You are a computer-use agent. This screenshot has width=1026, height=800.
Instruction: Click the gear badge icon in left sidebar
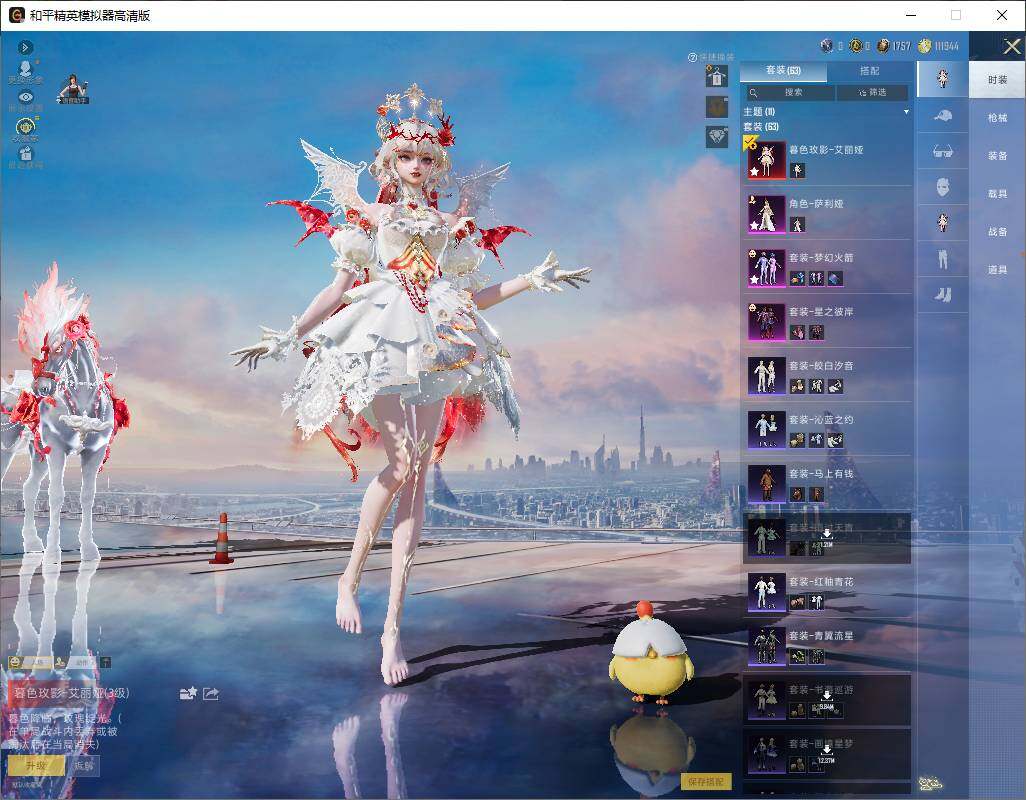pos(26,128)
